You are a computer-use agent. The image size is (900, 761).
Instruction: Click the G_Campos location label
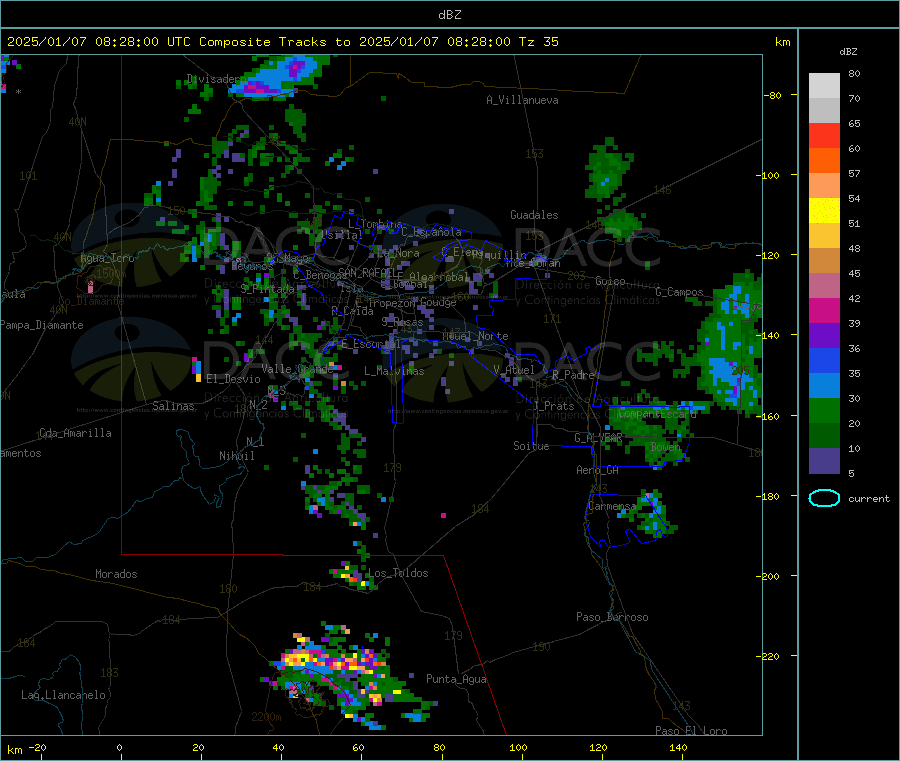[x=679, y=292]
